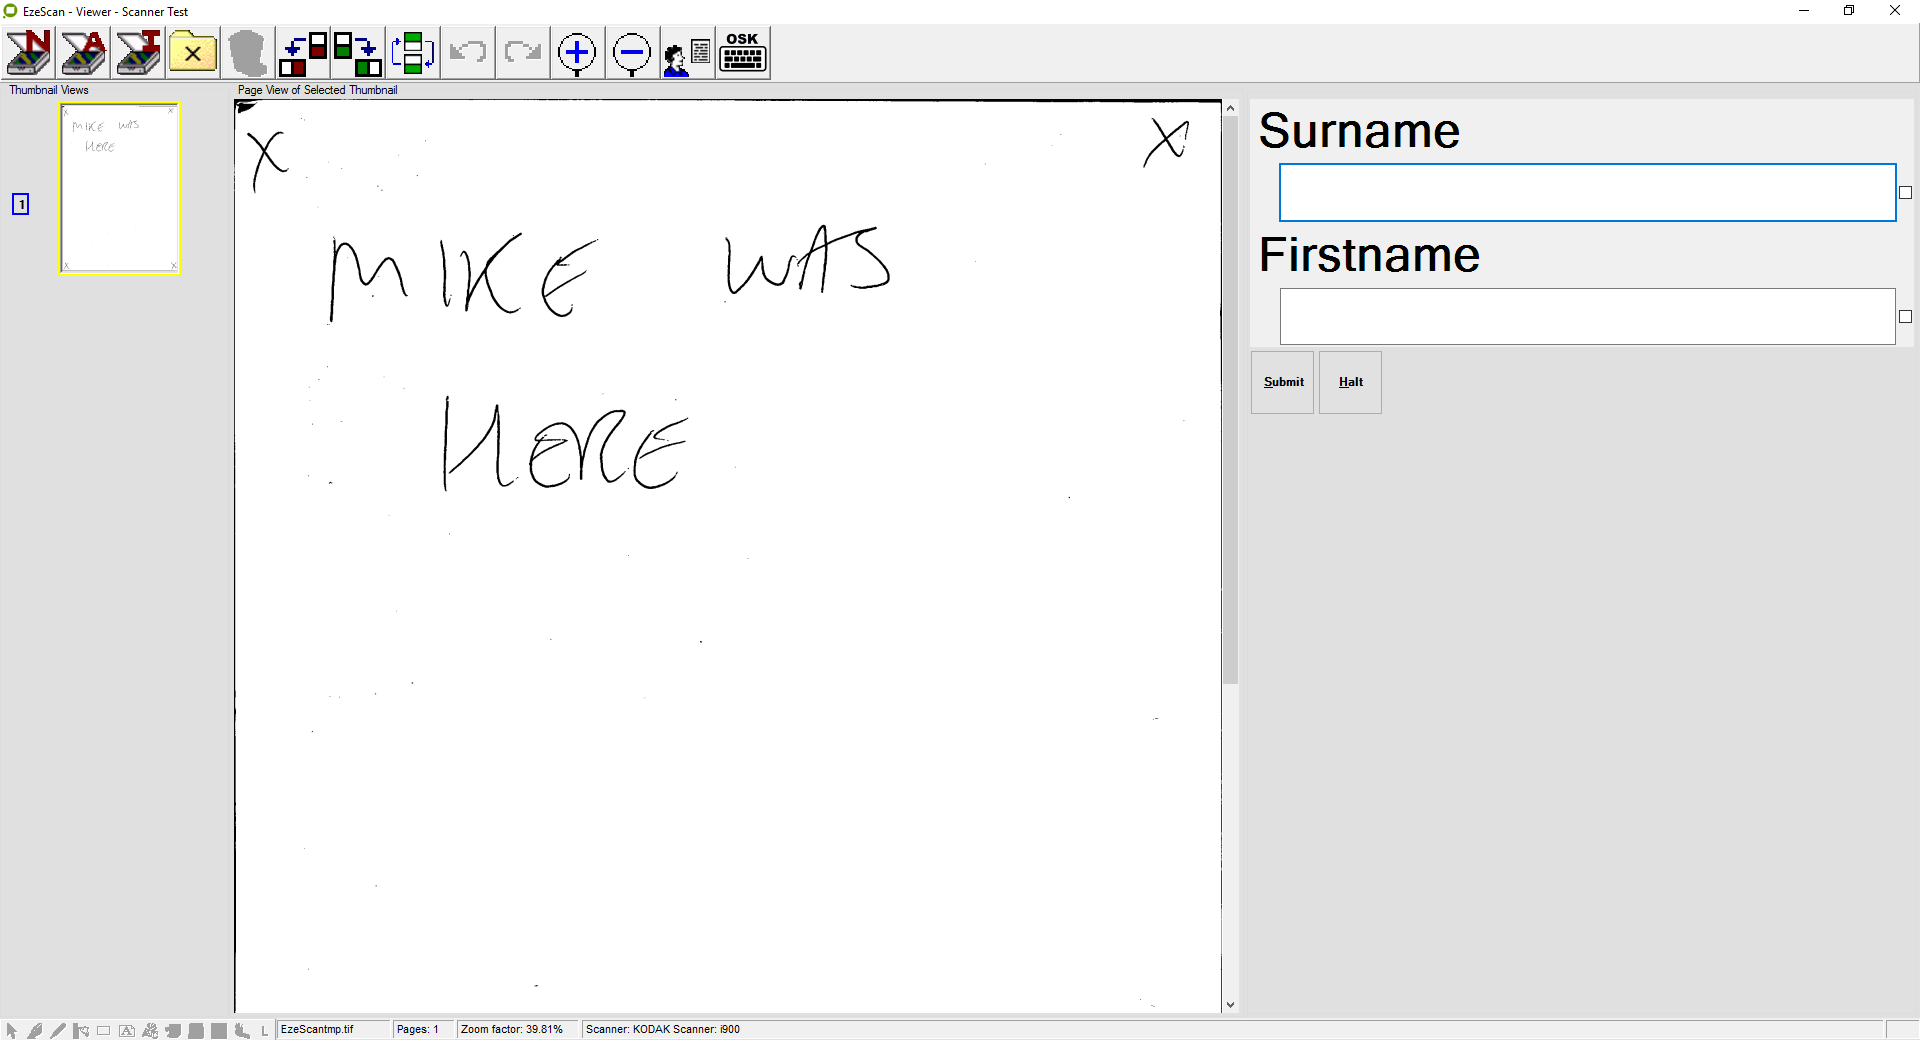The image size is (1920, 1040).
Task: Click the page view scrollbar down arrow
Action: click(1230, 1005)
